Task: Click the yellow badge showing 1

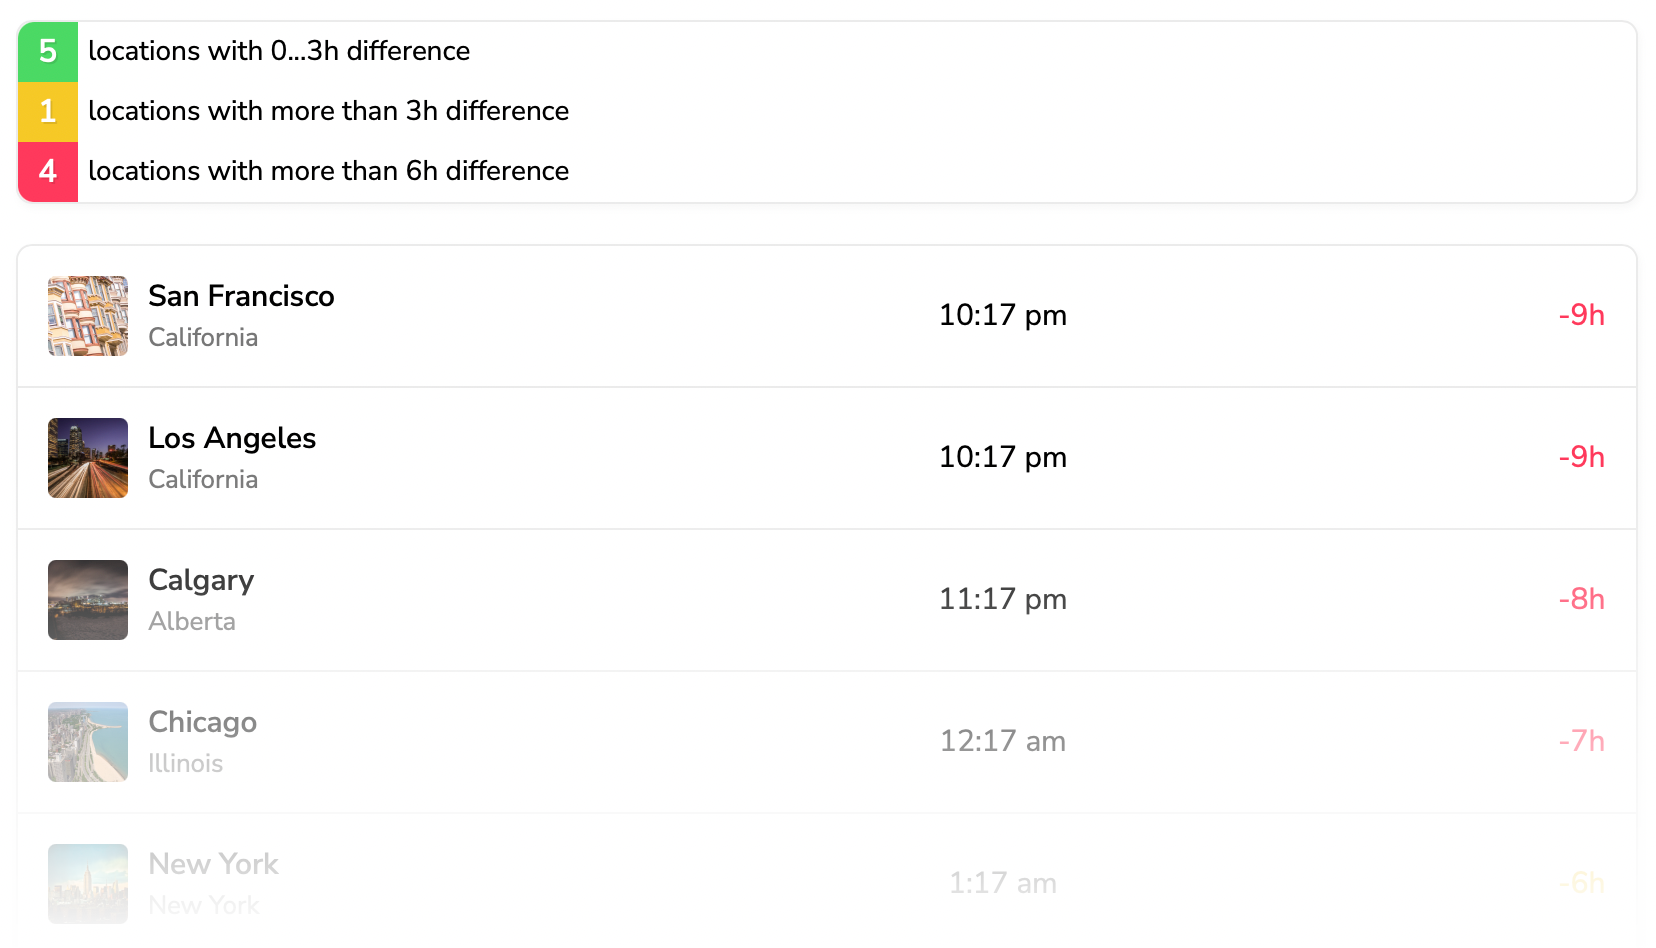Action: 48,111
